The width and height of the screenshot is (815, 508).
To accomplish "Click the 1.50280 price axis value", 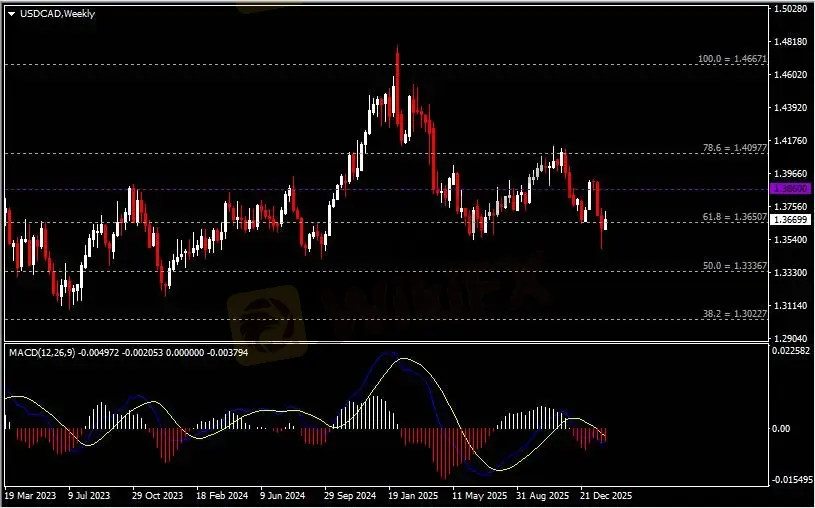I will [x=791, y=9].
